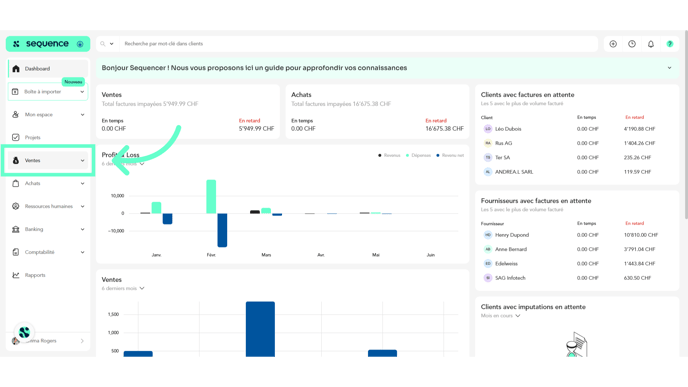The height and width of the screenshot is (387, 688).
Task: Expand the welcome guide banner chevron
Action: 670,68
